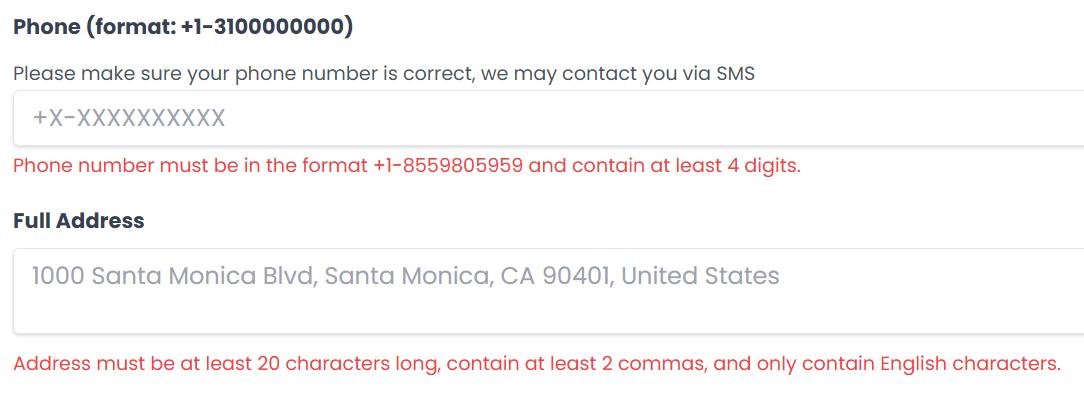
Task: Click the Full Address label
Action: pyautogui.click(x=79, y=221)
